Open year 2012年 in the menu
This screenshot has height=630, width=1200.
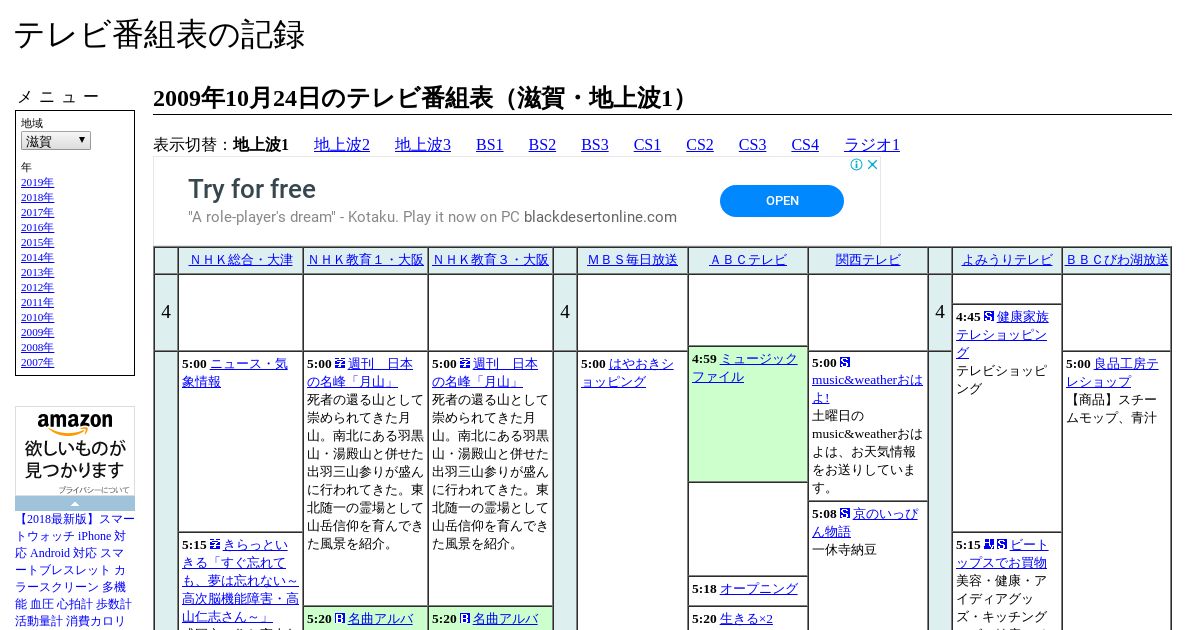[37, 288]
